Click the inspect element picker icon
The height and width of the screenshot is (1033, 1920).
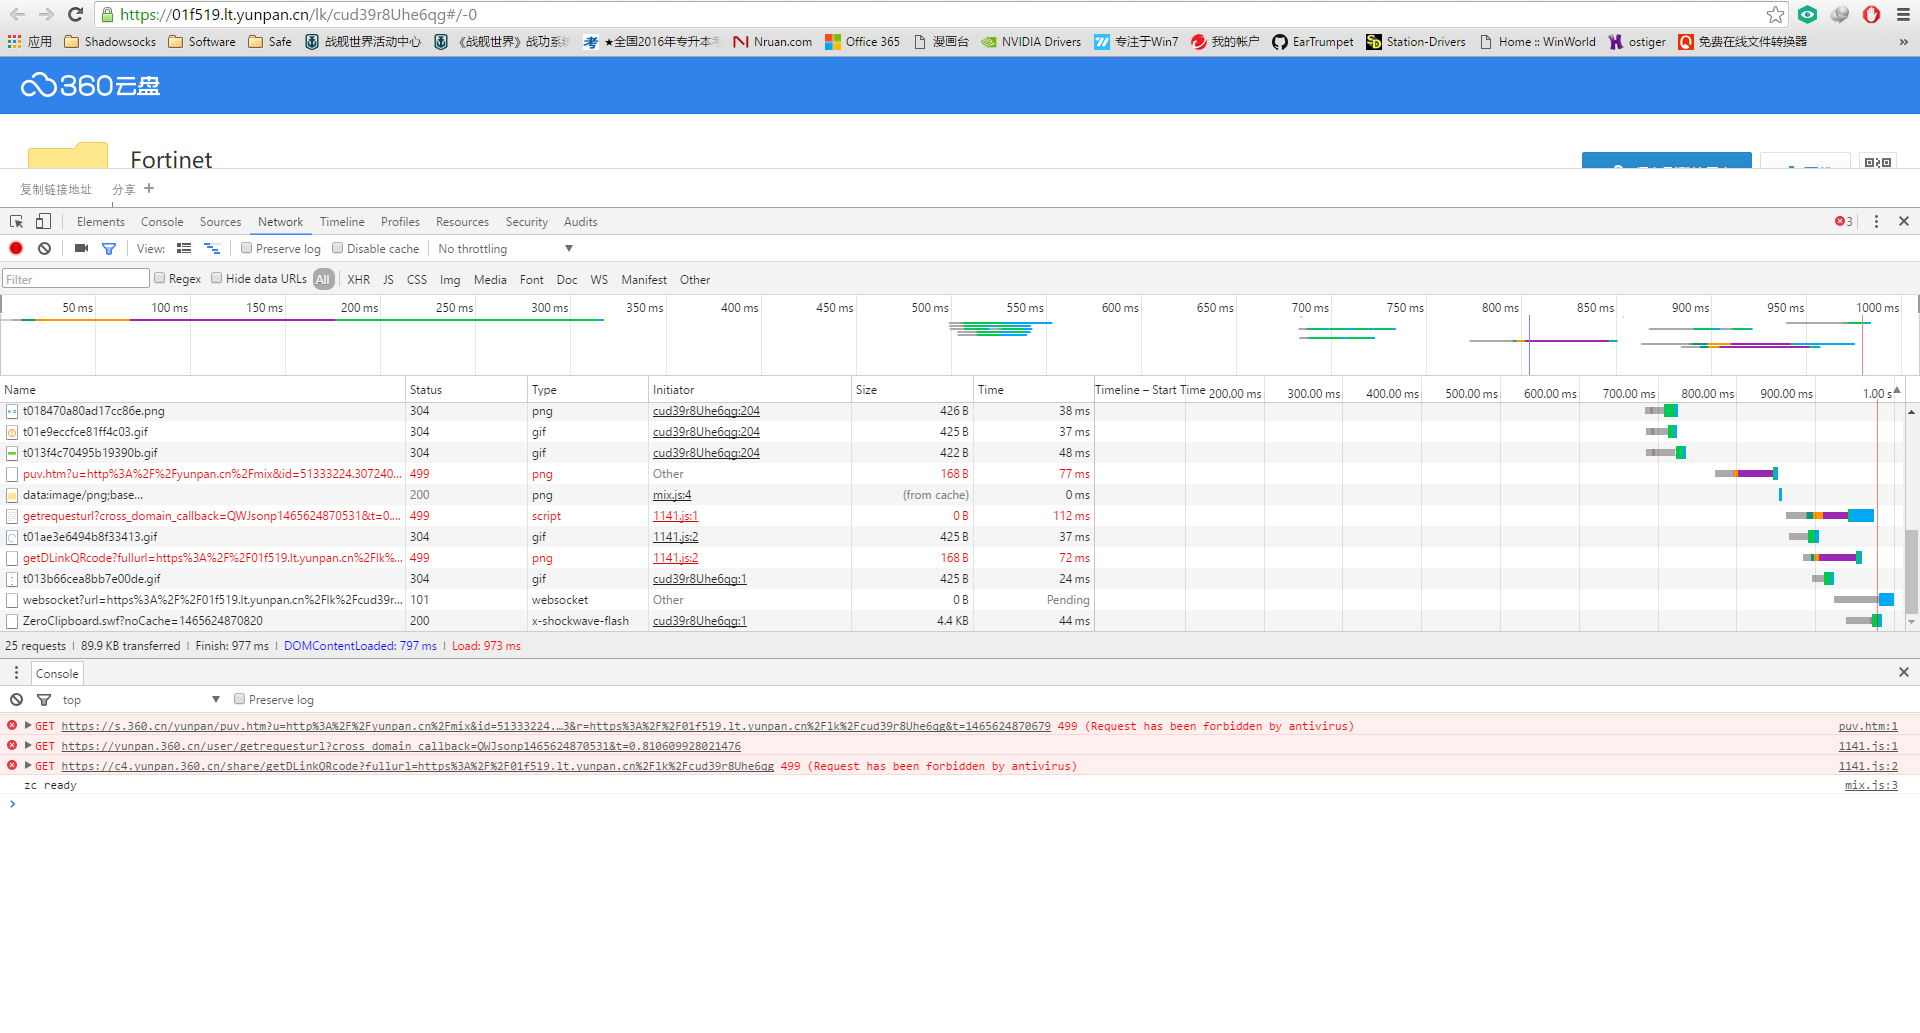pyautogui.click(x=17, y=222)
